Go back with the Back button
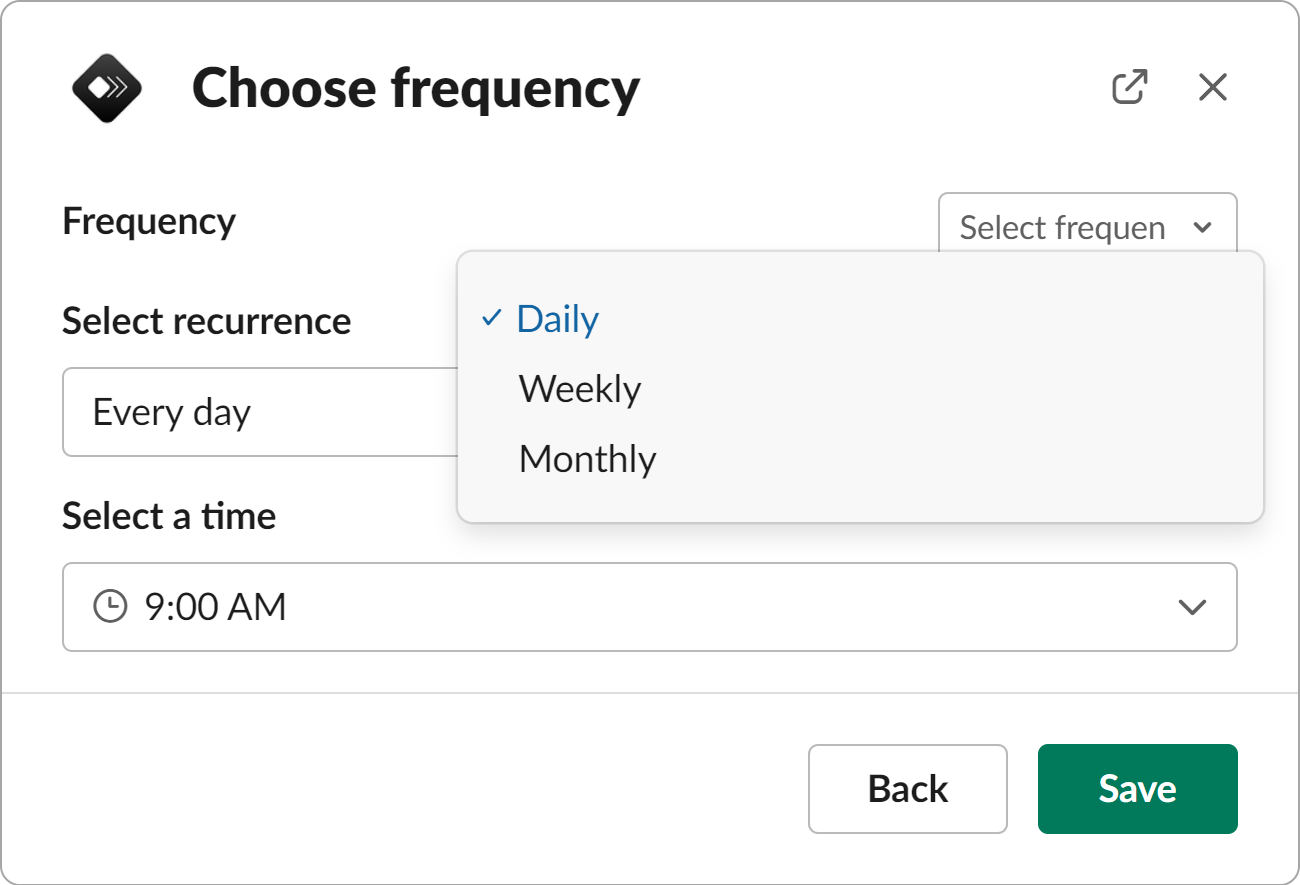1300x885 pixels. [x=907, y=789]
